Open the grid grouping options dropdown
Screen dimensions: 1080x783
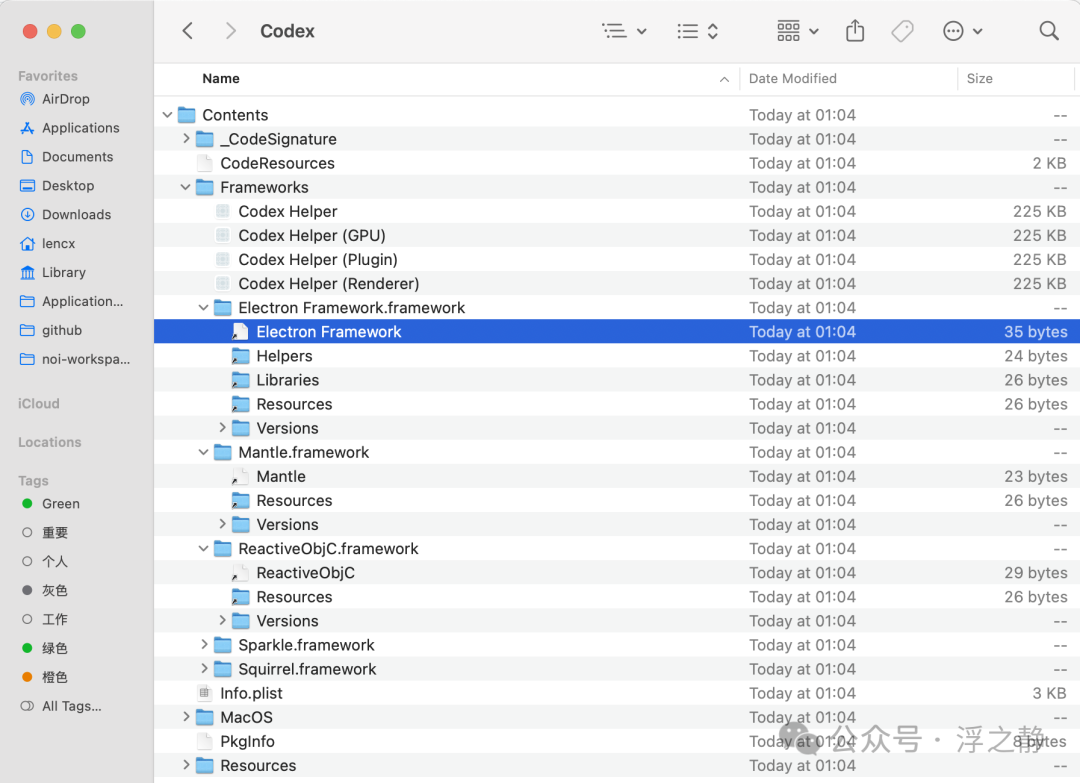pyautogui.click(x=798, y=31)
